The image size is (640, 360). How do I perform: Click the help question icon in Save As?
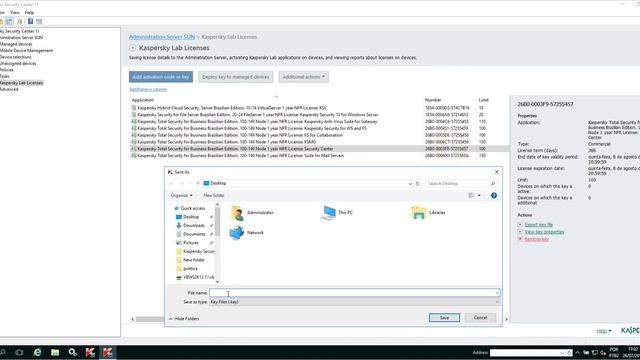tap(494, 196)
